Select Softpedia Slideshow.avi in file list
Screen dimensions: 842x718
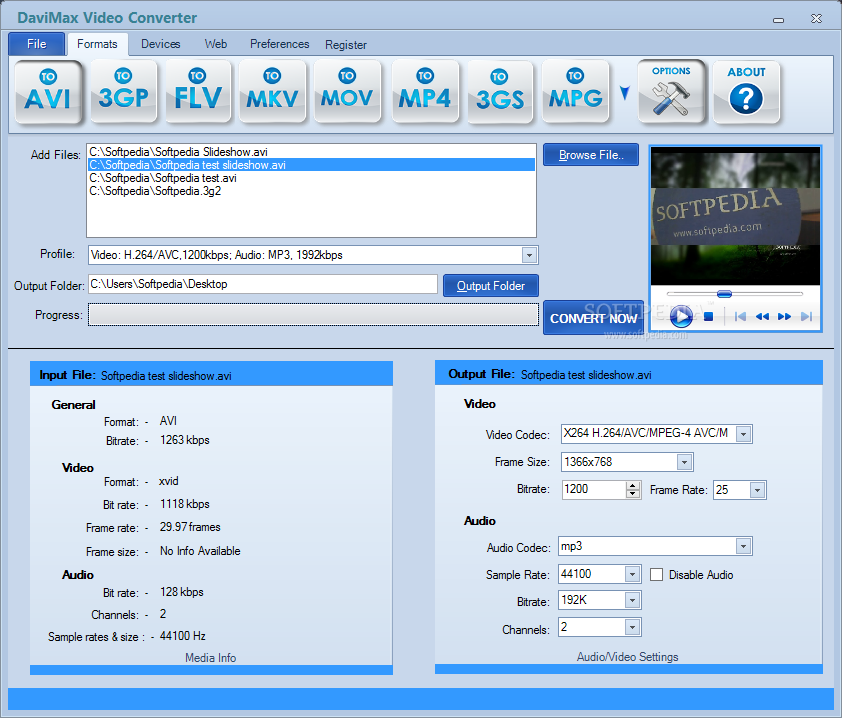[x=311, y=152]
